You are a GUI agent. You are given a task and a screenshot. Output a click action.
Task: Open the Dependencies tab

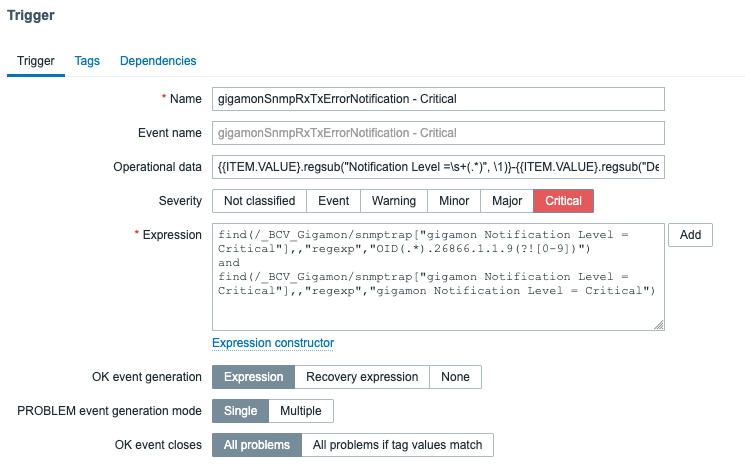point(158,61)
